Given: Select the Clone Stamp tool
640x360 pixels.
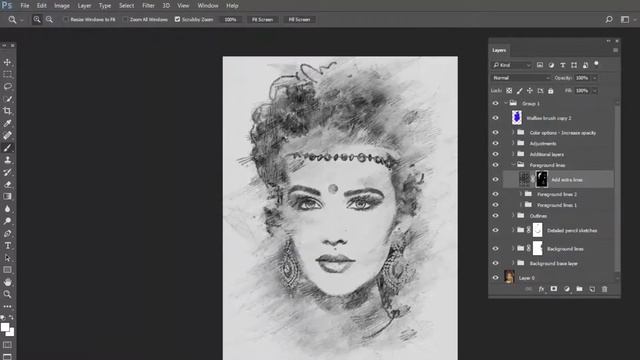Looking at the screenshot, I should coord(7,160).
